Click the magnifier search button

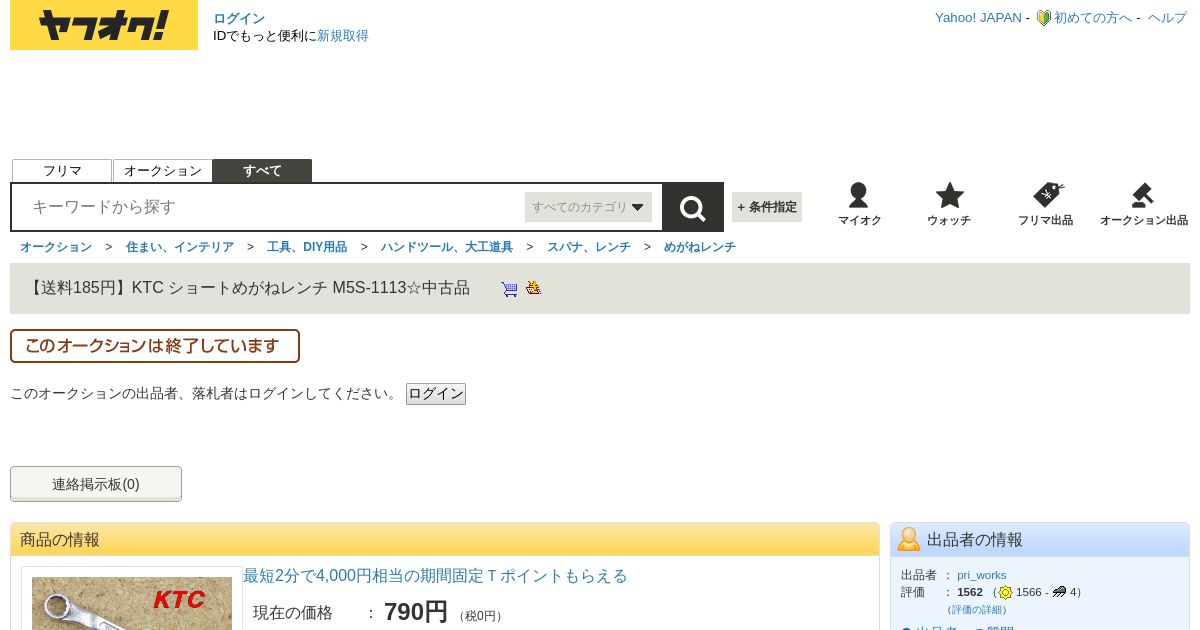(693, 207)
